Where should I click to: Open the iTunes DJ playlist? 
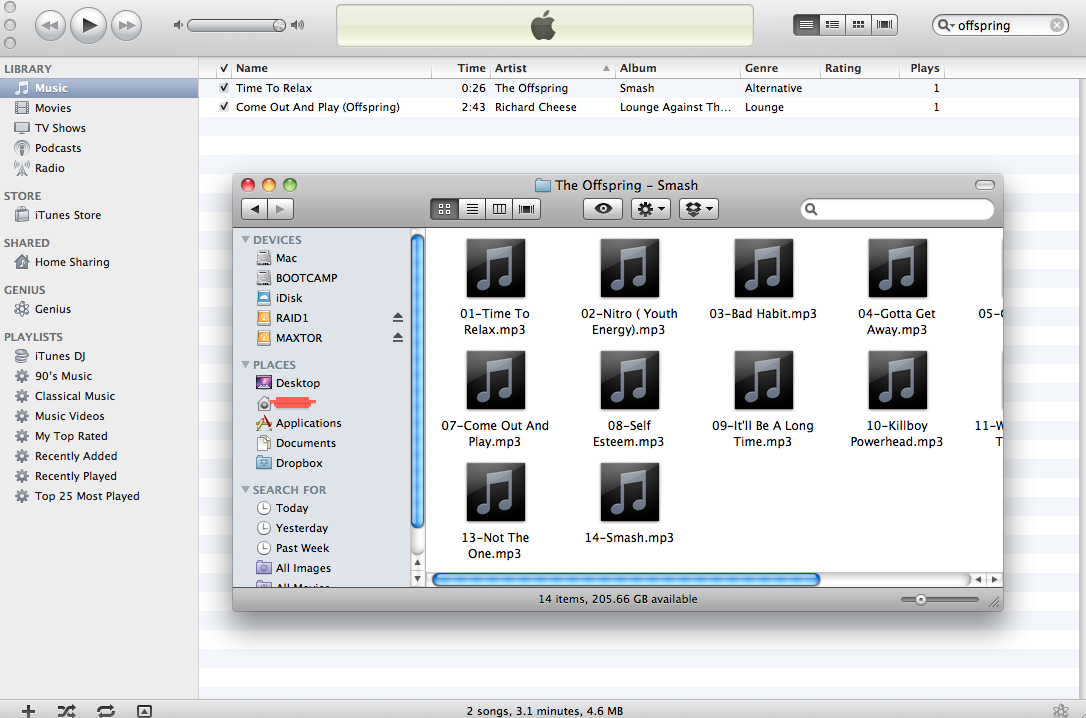tap(99, 356)
